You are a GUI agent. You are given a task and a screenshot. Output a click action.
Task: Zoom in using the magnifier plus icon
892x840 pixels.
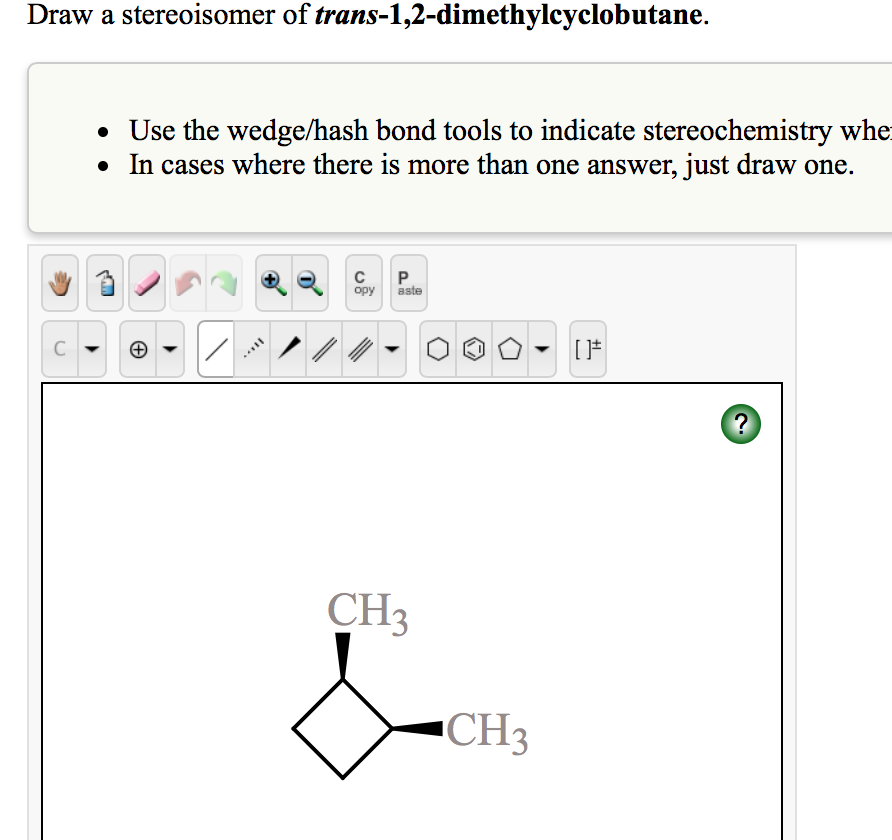pos(270,282)
